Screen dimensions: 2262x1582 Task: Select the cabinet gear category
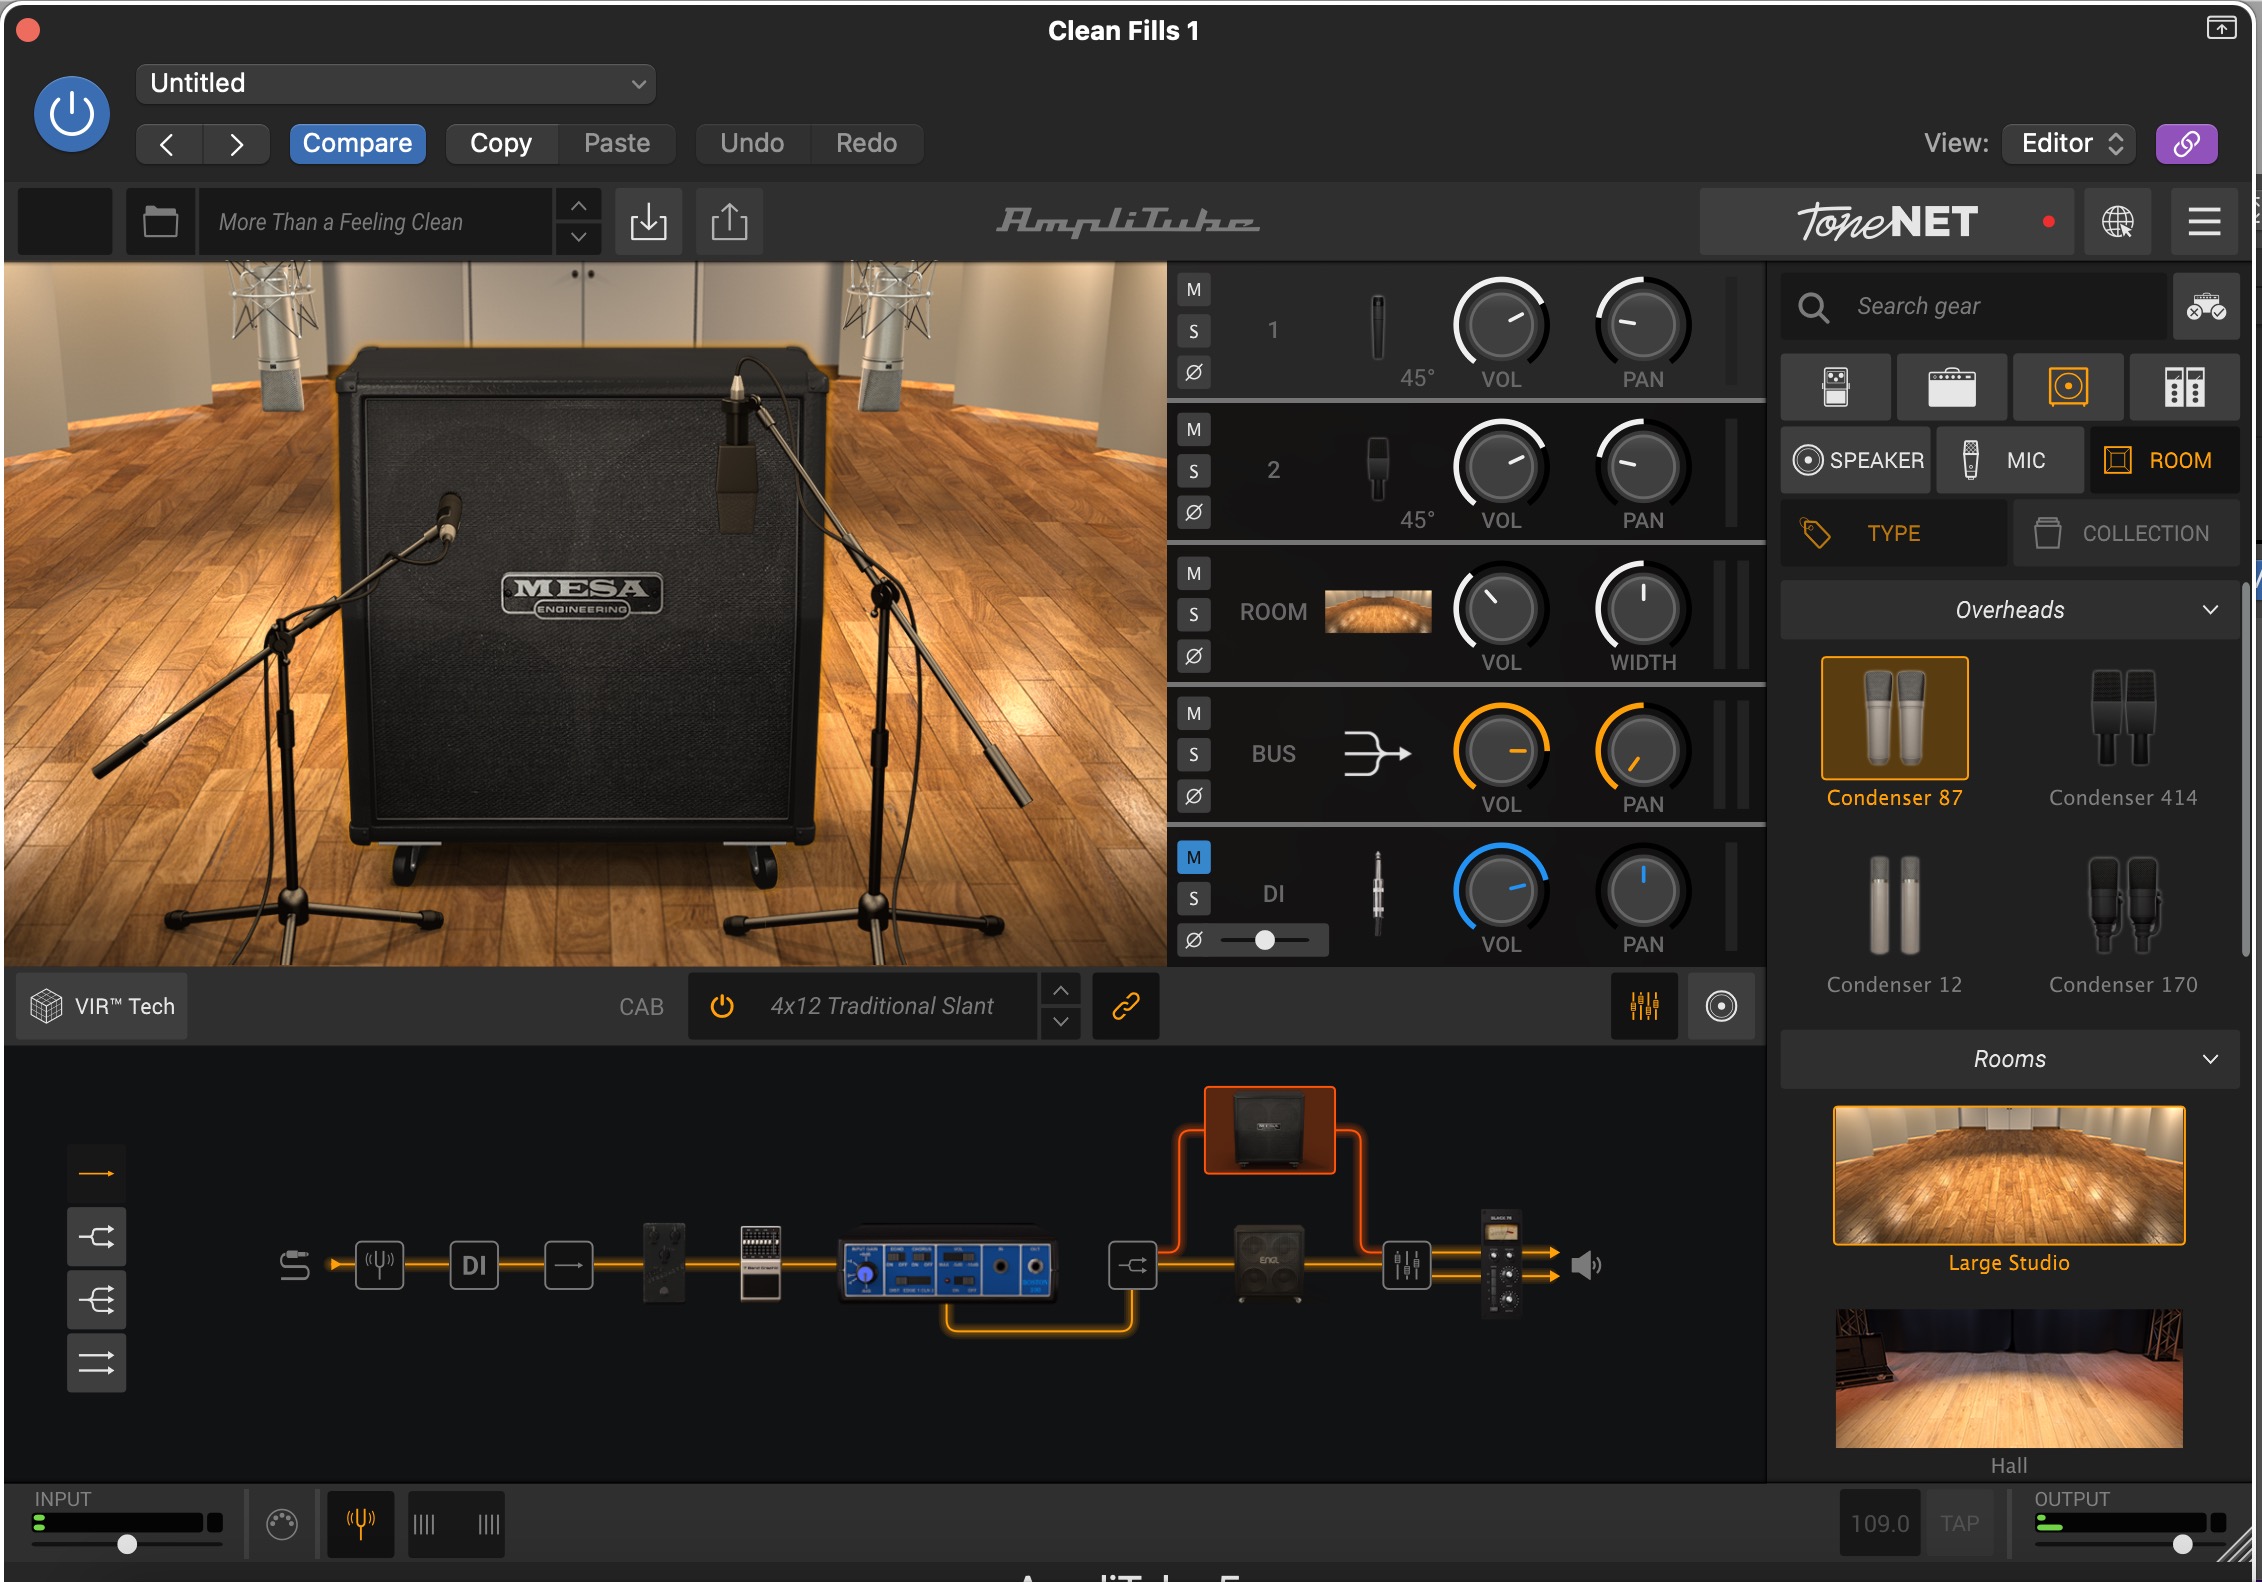pyautogui.click(x=2068, y=386)
